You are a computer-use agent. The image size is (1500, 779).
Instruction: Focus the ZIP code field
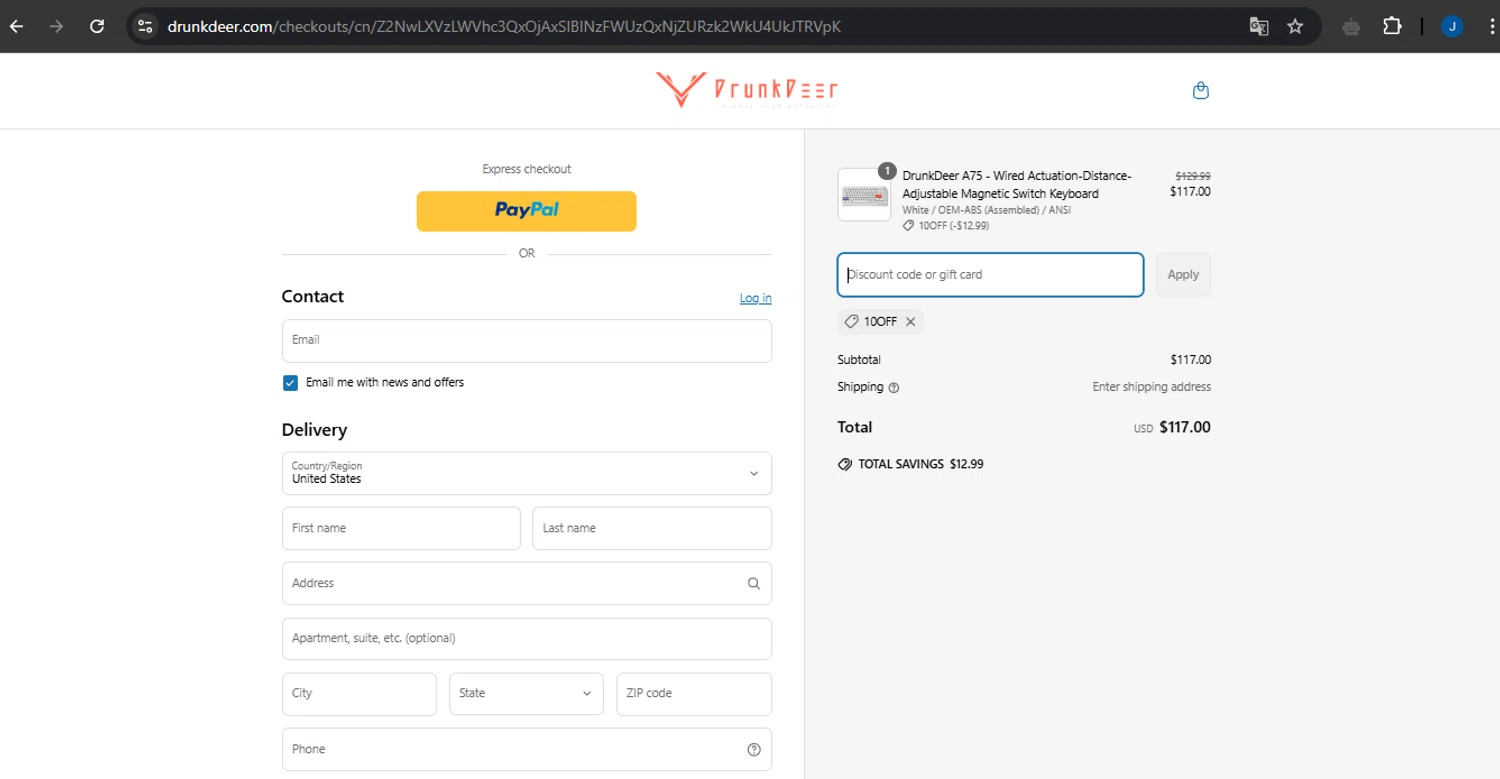coord(694,694)
